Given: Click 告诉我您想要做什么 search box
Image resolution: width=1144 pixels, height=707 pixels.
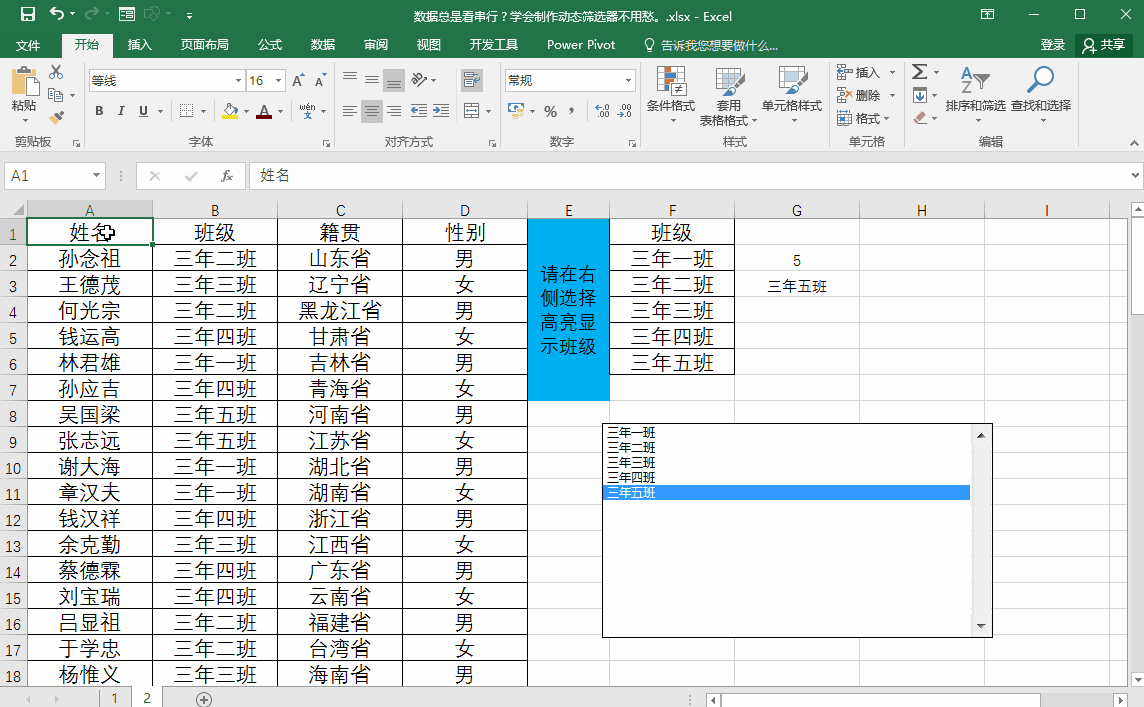Looking at the screenshot, I should tap(711, 45).
